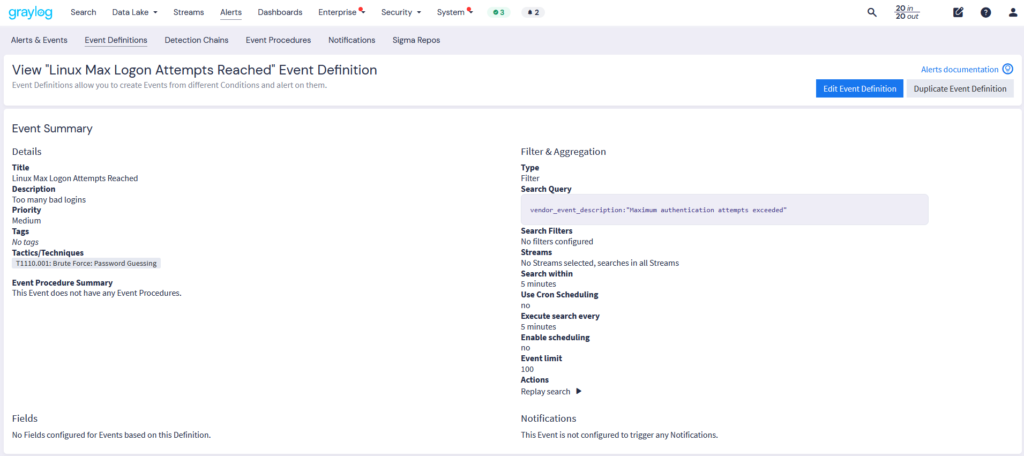This screenshot has width=1024, height=456.
Task: Switch to the Notifications tab
Action: (352, 40)
